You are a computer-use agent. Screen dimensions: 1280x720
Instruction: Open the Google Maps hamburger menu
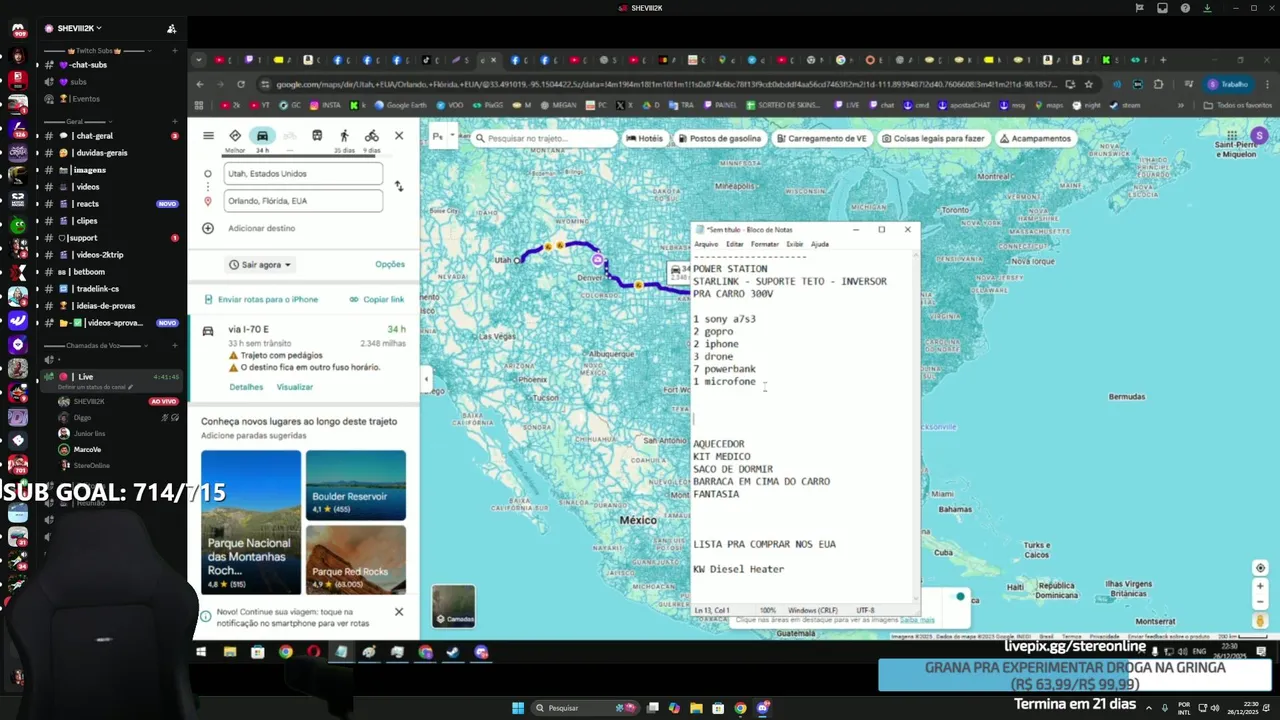click(208, 136)
